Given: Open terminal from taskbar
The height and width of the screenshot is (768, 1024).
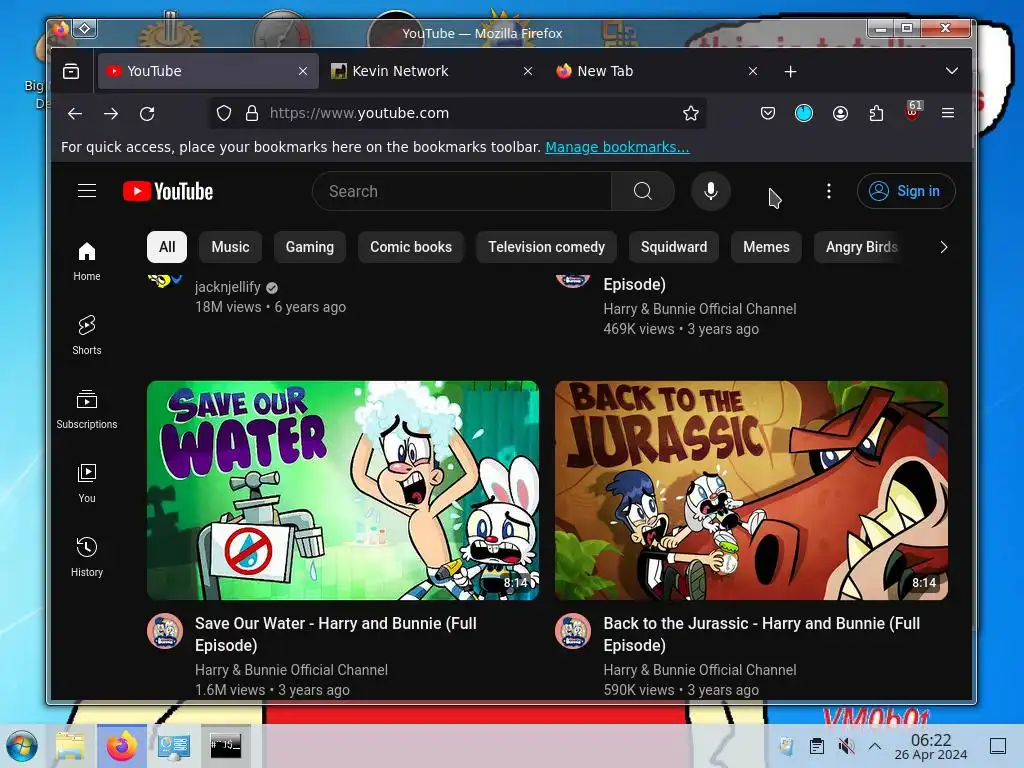Looking at the screenshot, I should 225,746.
